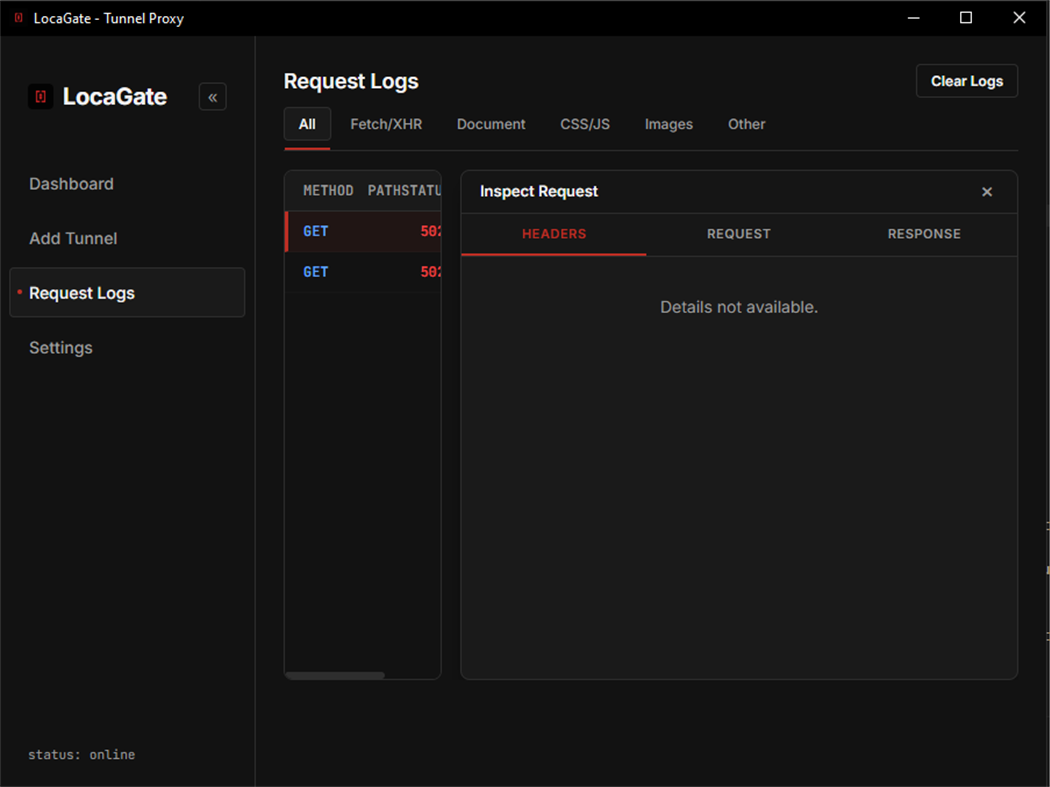View the RESPONSE inspector tab
The image size is (1050, 787).
(x=924, y=234)
